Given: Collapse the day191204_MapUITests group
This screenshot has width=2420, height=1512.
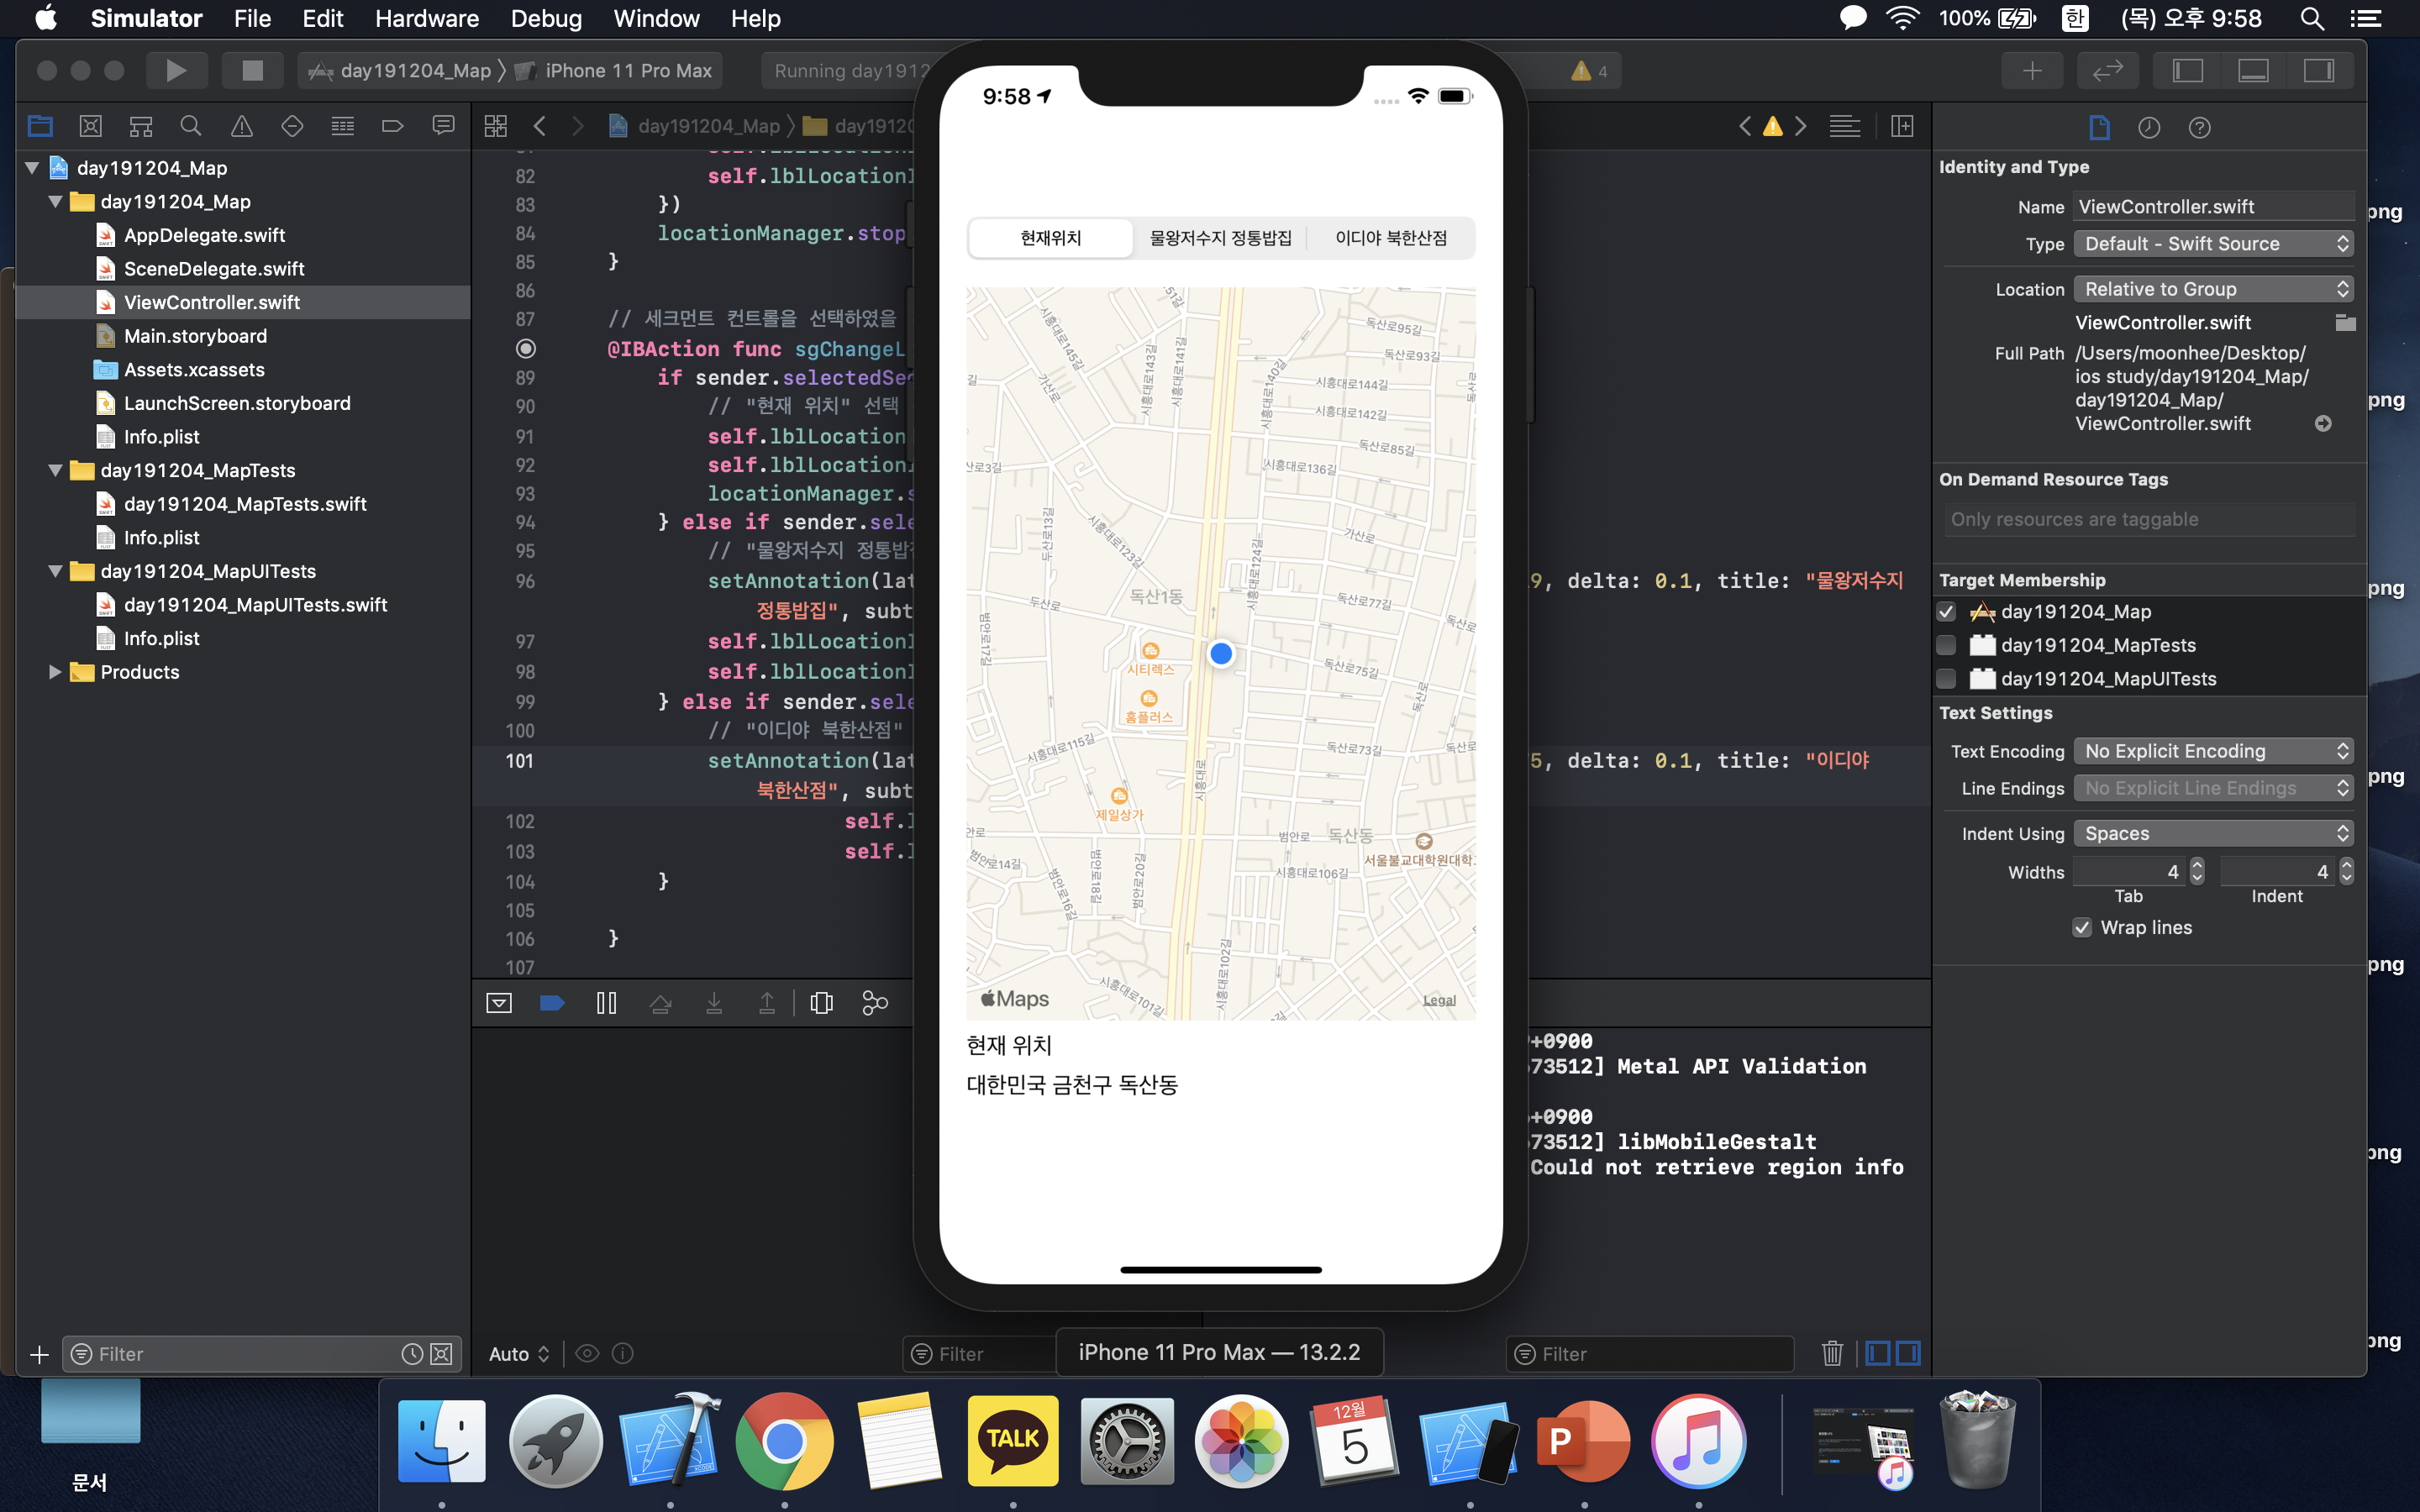Looking at the screenshot, I should pyautogui.click(x=55, y=571).
